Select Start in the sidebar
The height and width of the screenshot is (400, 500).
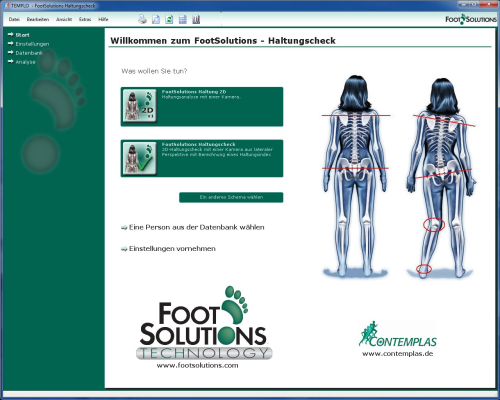[x=19, y=35]
